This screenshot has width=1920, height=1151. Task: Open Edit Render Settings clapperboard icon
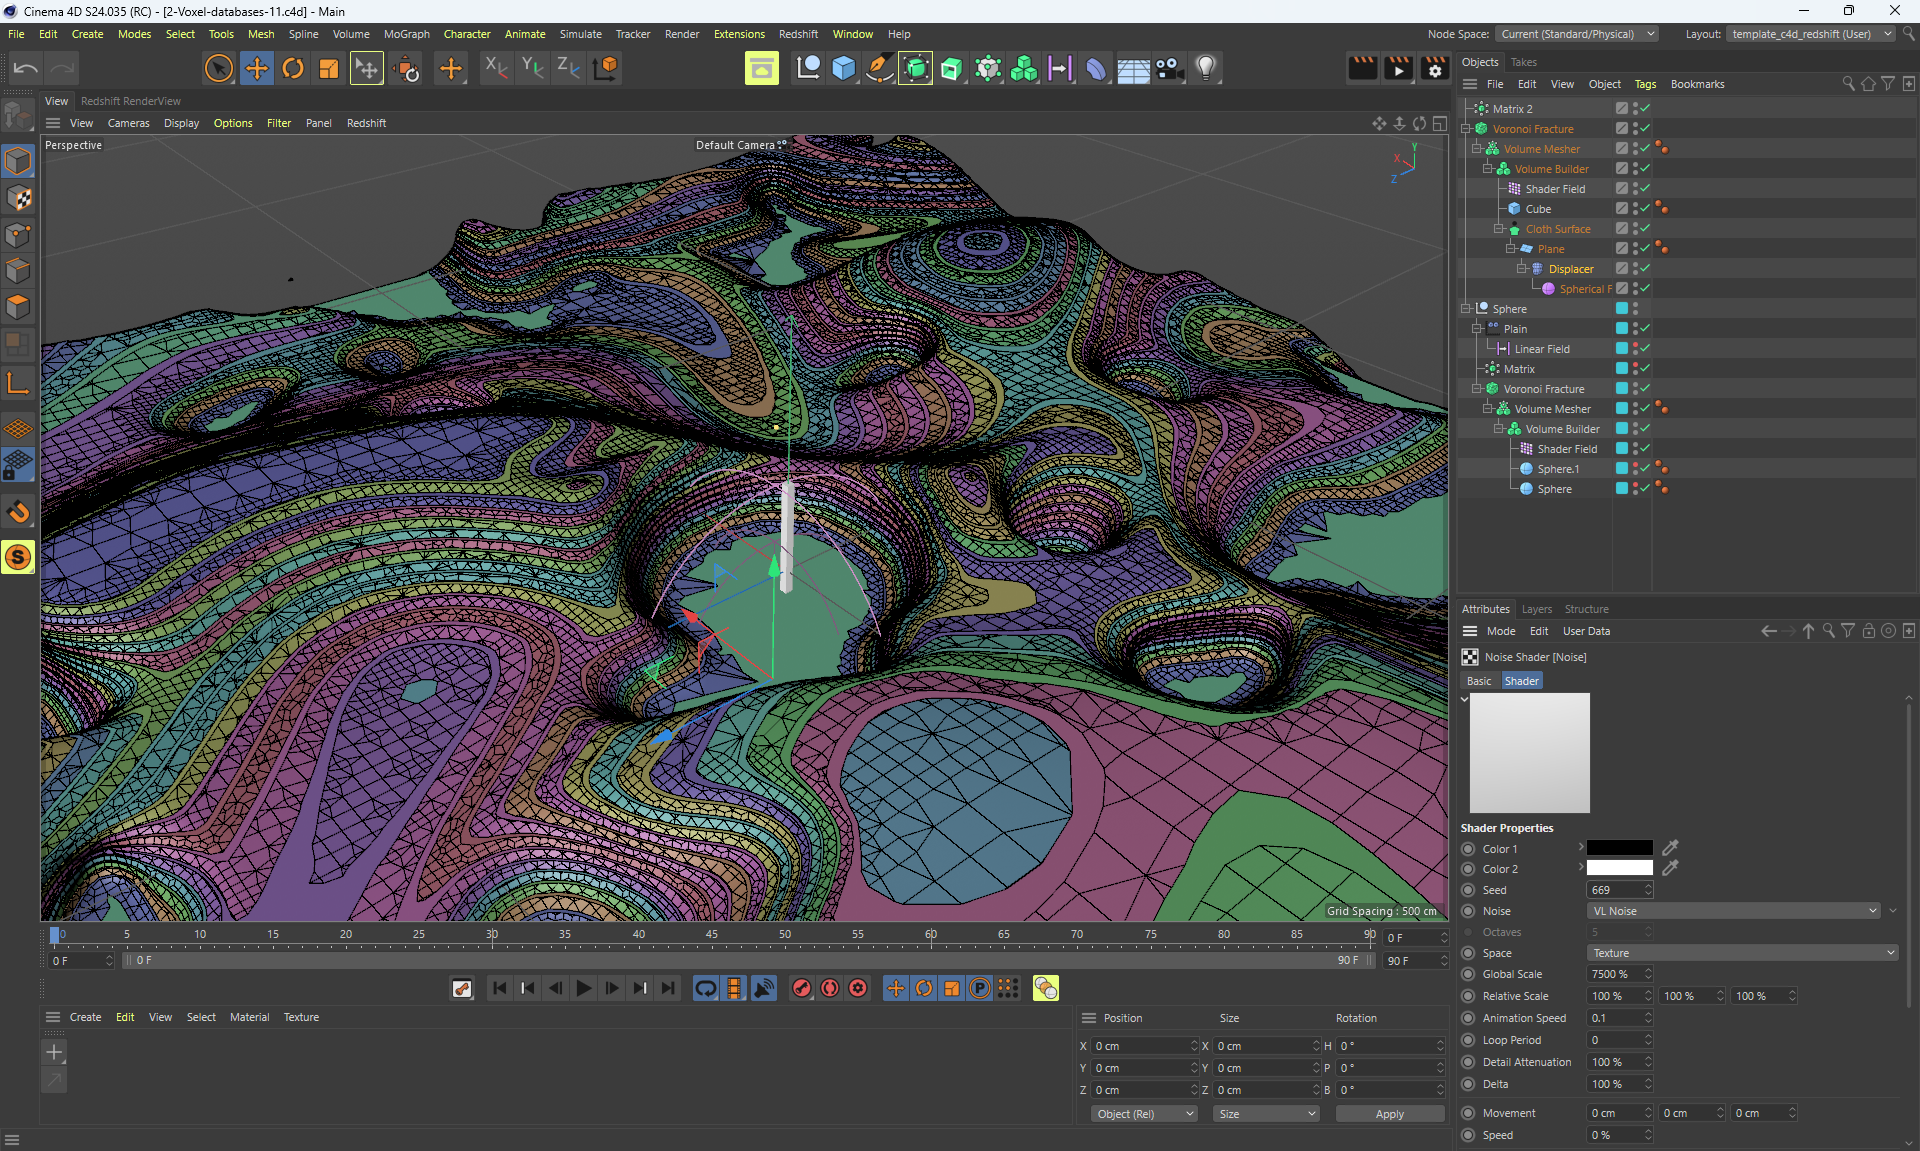(x=1435, y=68)
